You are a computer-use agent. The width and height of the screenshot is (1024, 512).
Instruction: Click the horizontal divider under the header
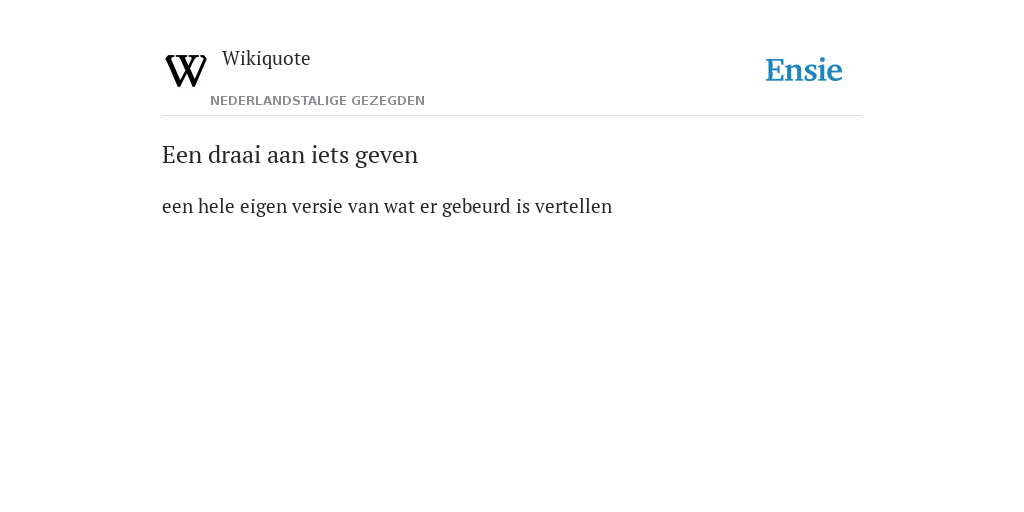[x=512, y=116]
